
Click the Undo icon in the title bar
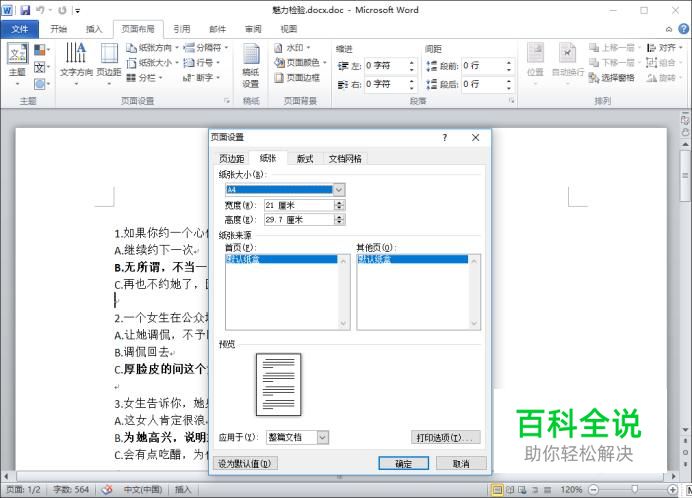coord(41,10)
